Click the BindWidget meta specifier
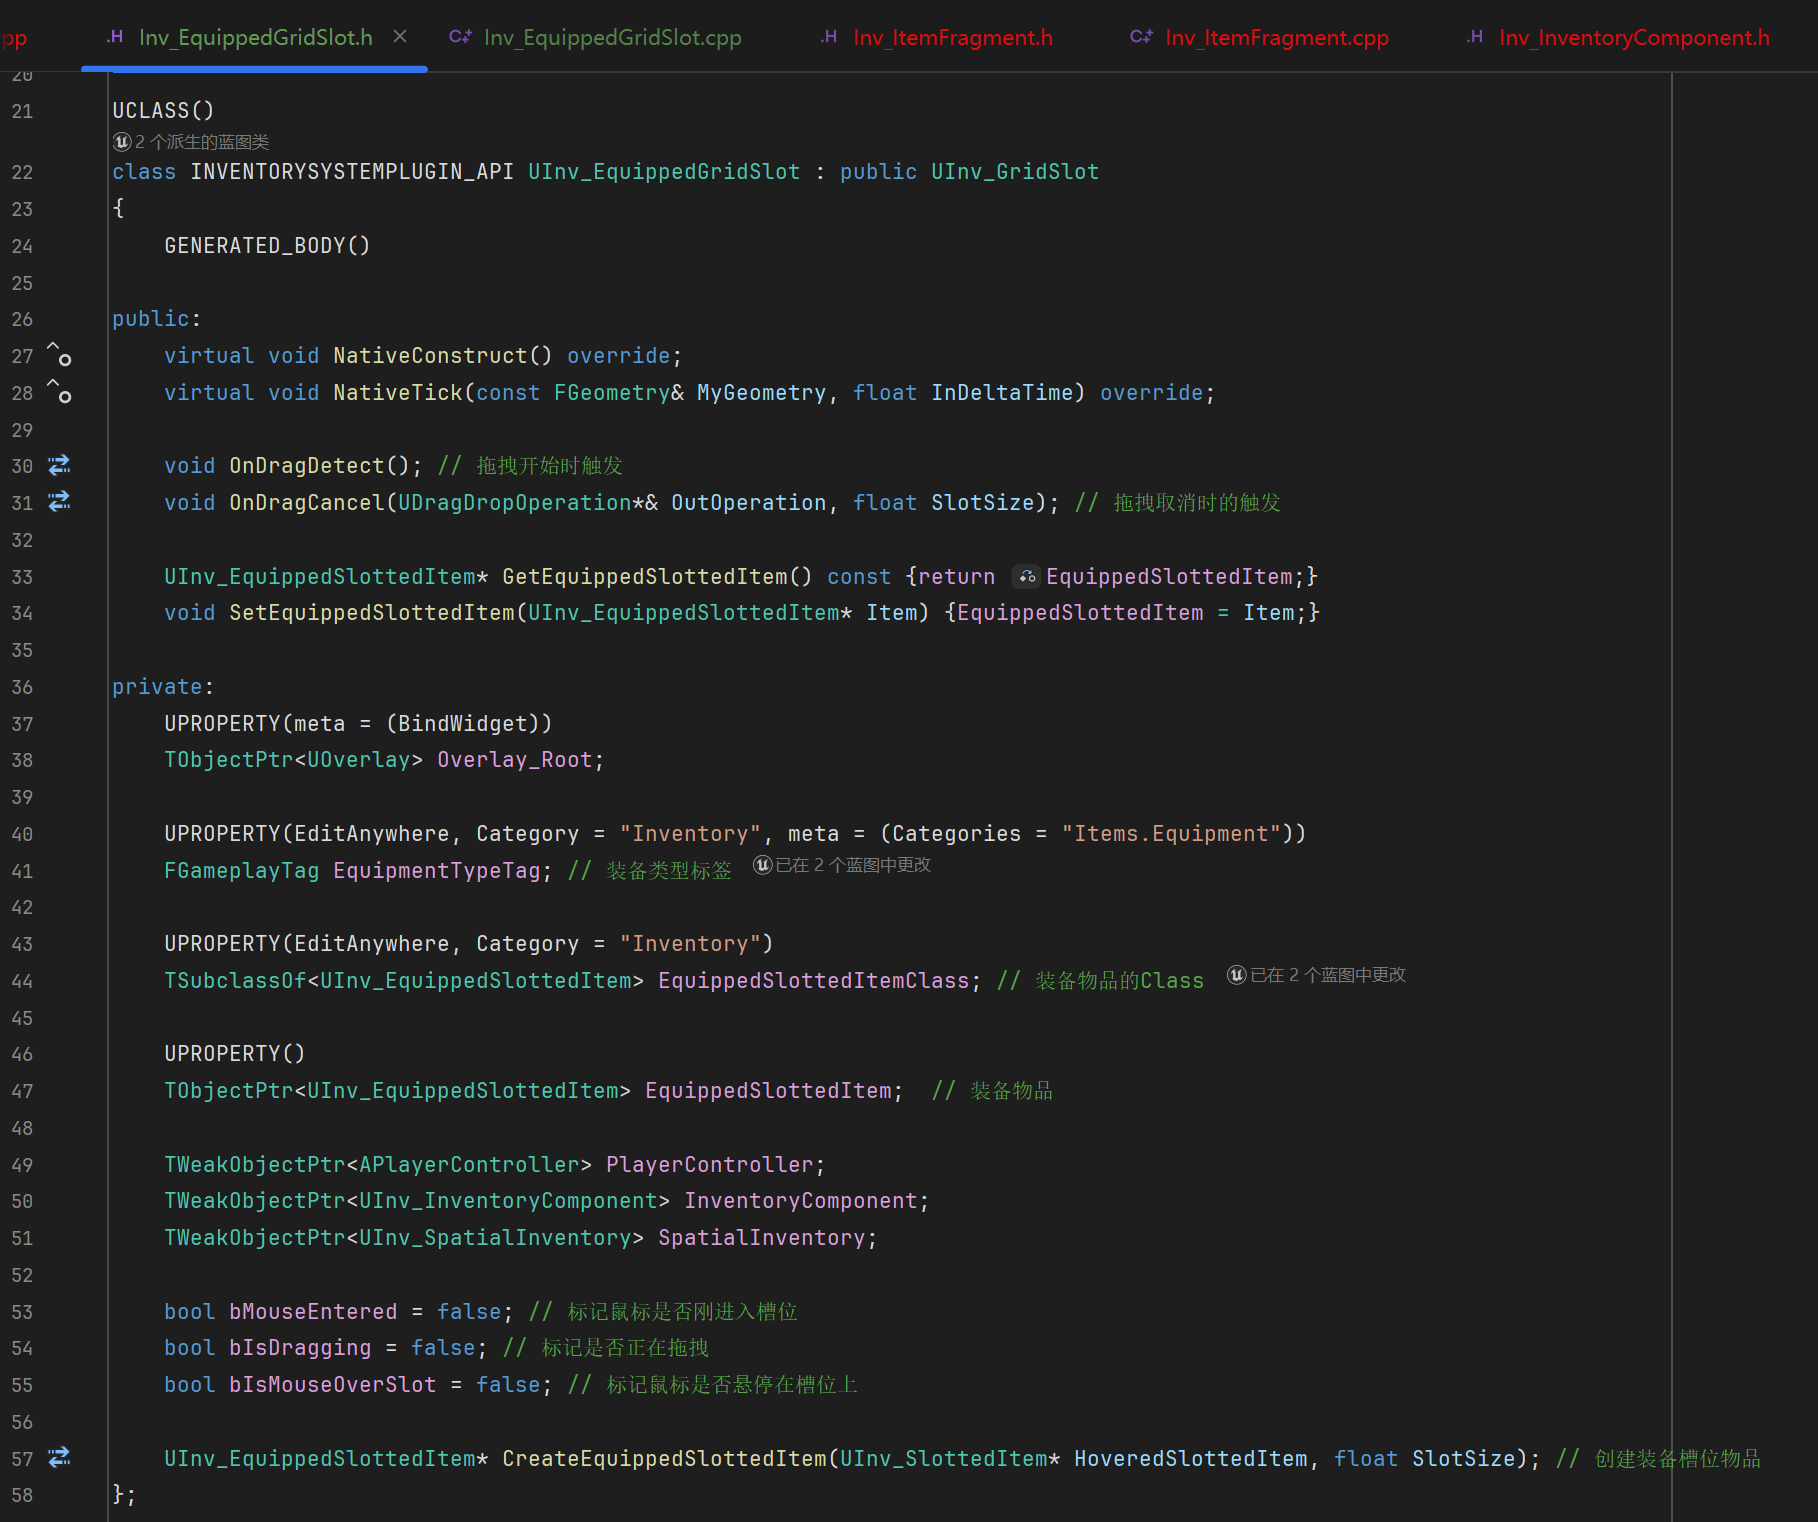Screen dimensions: 1818x1522 463,724
